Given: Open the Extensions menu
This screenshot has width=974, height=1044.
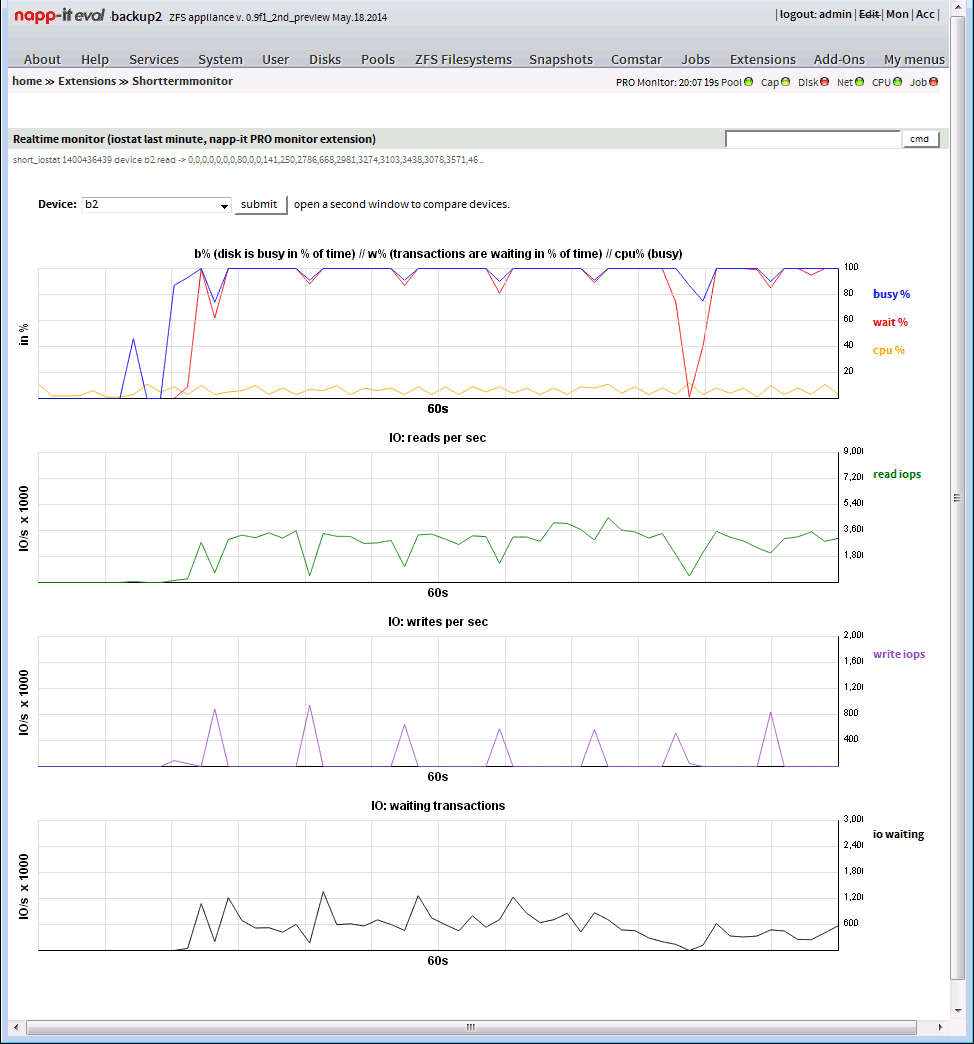Looking at the screenshot, I should (762, 59).
